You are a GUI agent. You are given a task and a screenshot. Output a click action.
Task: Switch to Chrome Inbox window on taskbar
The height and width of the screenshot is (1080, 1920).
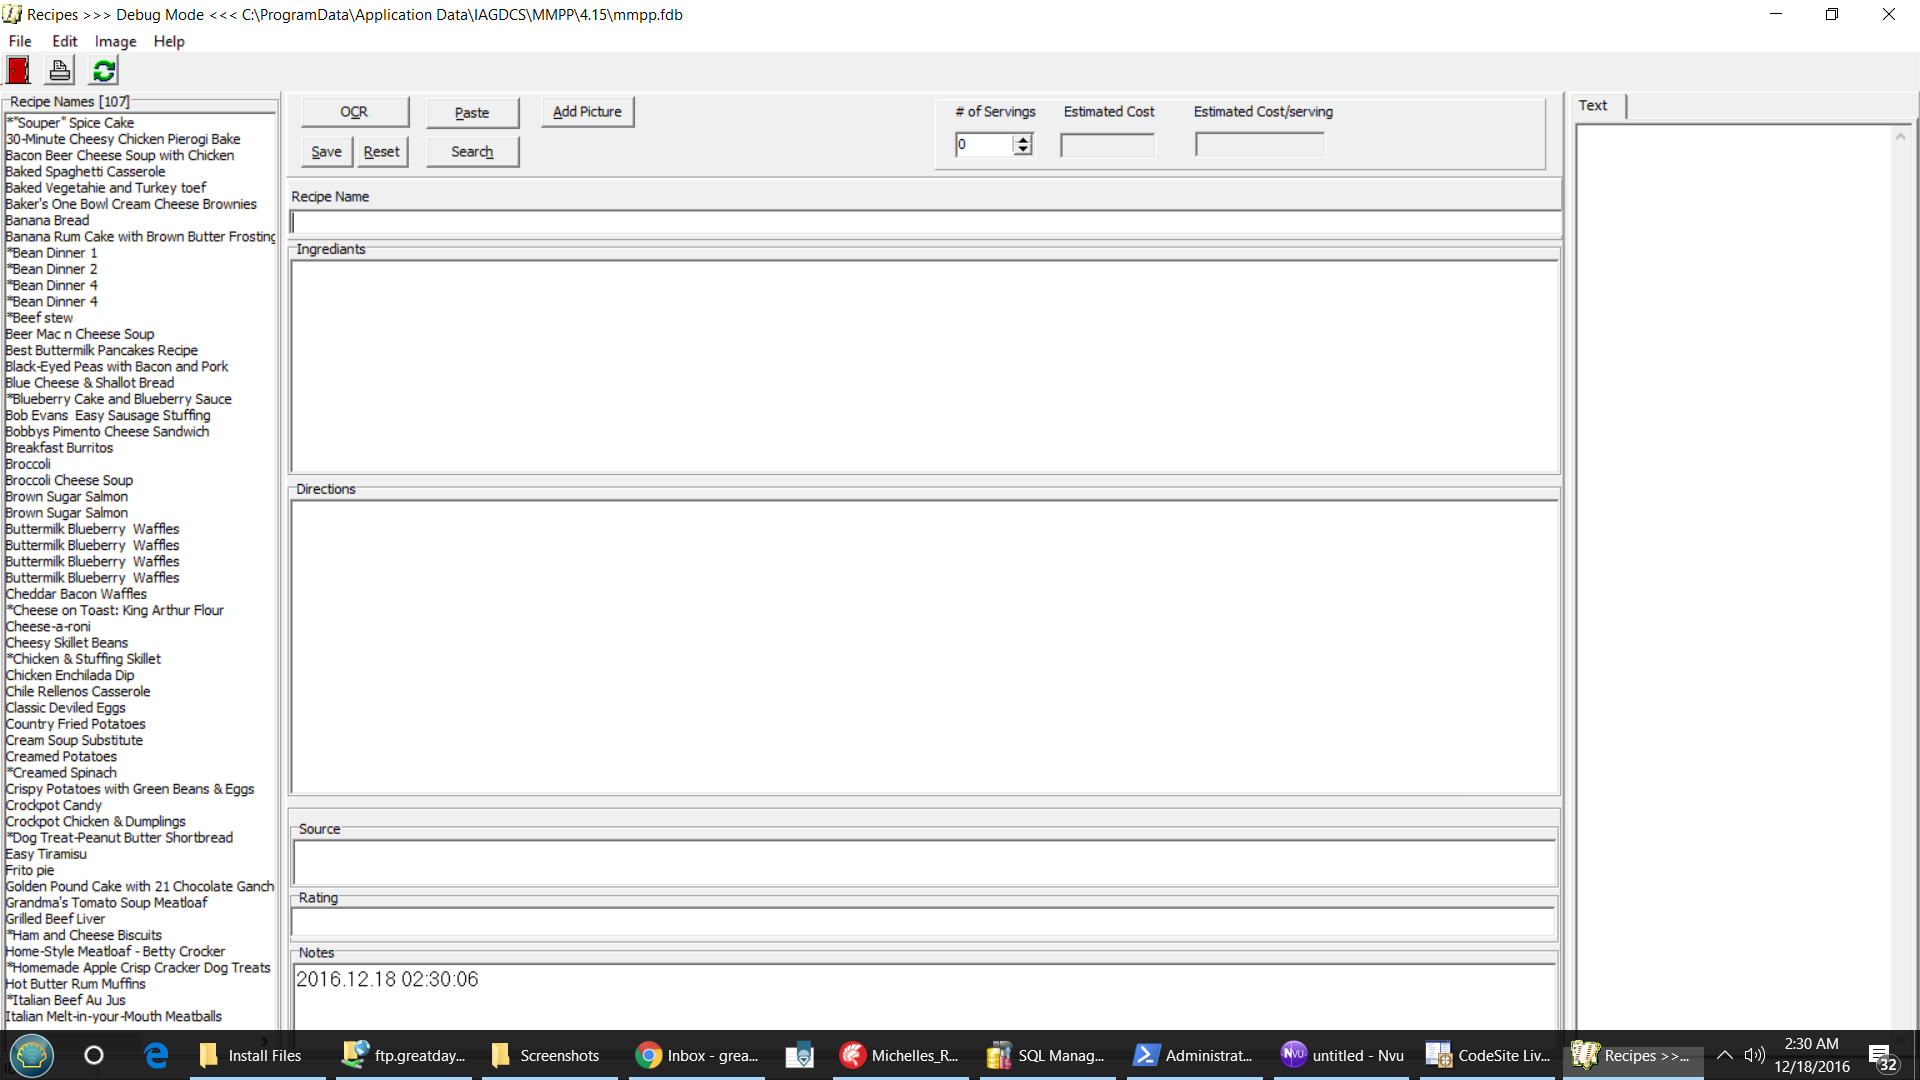[x=697, y=1055]
